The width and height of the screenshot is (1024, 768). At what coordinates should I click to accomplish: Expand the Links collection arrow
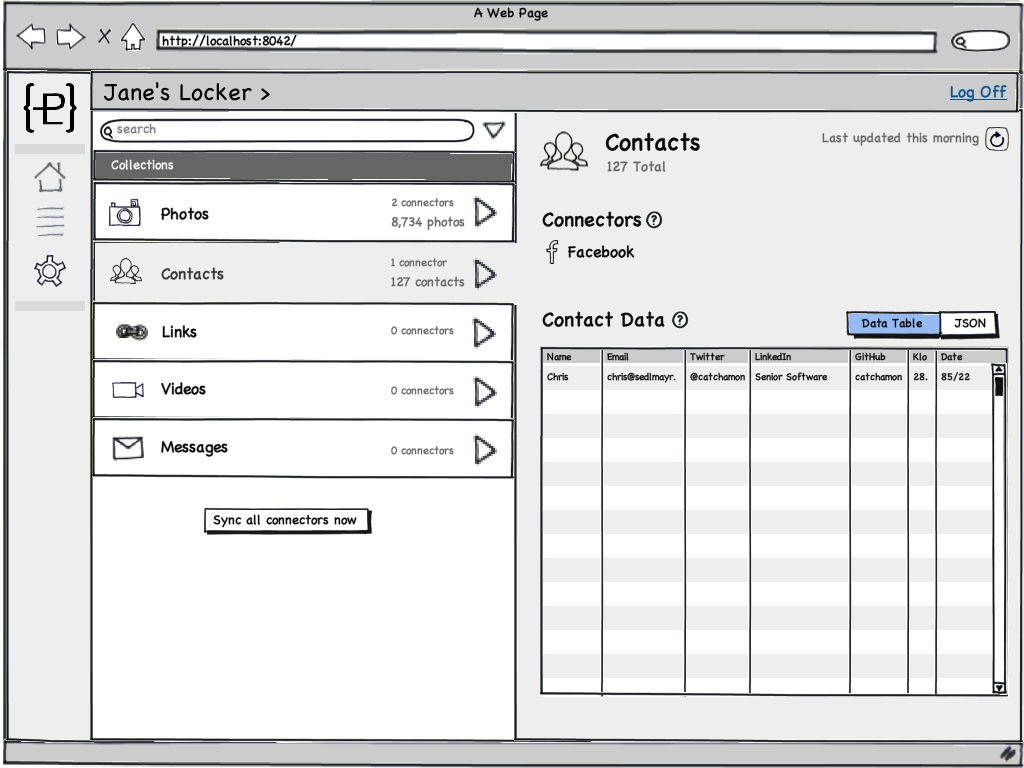pyautogui.click(x=485, y=333)
